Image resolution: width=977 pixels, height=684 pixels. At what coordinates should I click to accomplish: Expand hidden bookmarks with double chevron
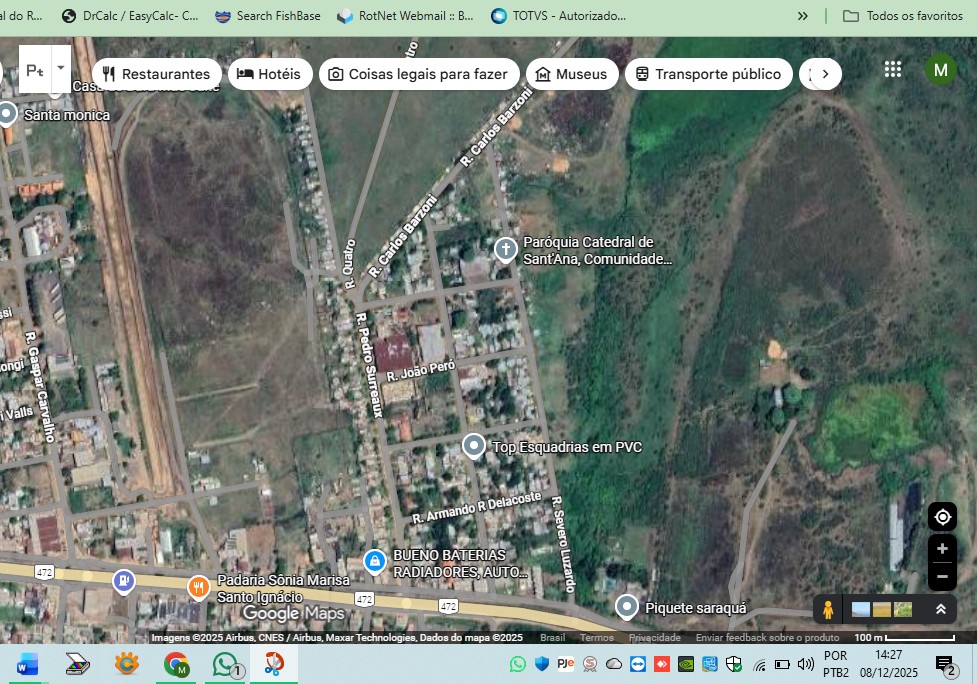(x=802, y=16)
